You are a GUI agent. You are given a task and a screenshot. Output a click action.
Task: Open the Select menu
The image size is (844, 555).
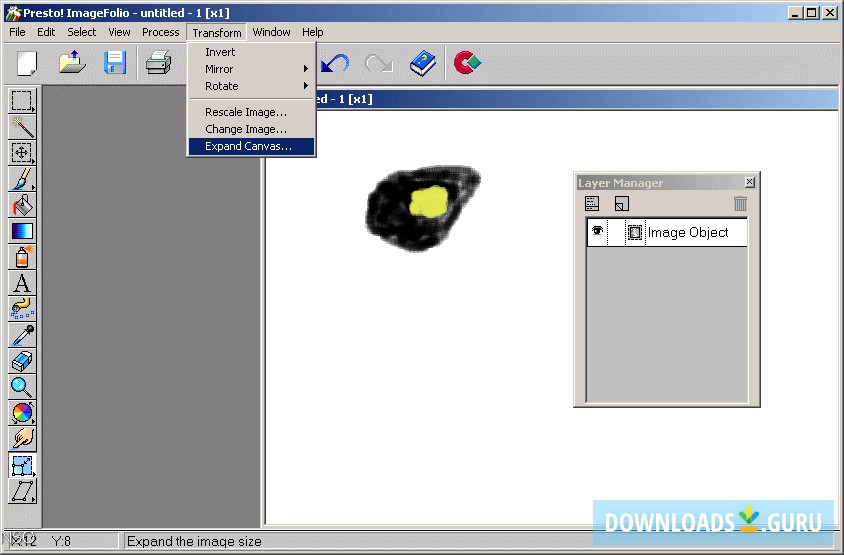pyautogui.click(x=82, y=32)
